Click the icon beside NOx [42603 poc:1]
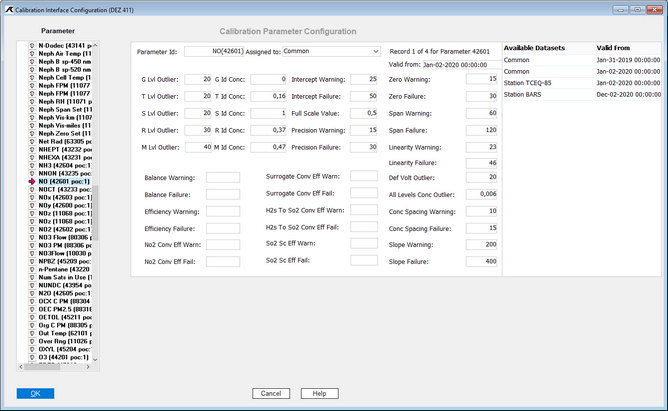The image size is (668, 411). (x=32, y=198)
